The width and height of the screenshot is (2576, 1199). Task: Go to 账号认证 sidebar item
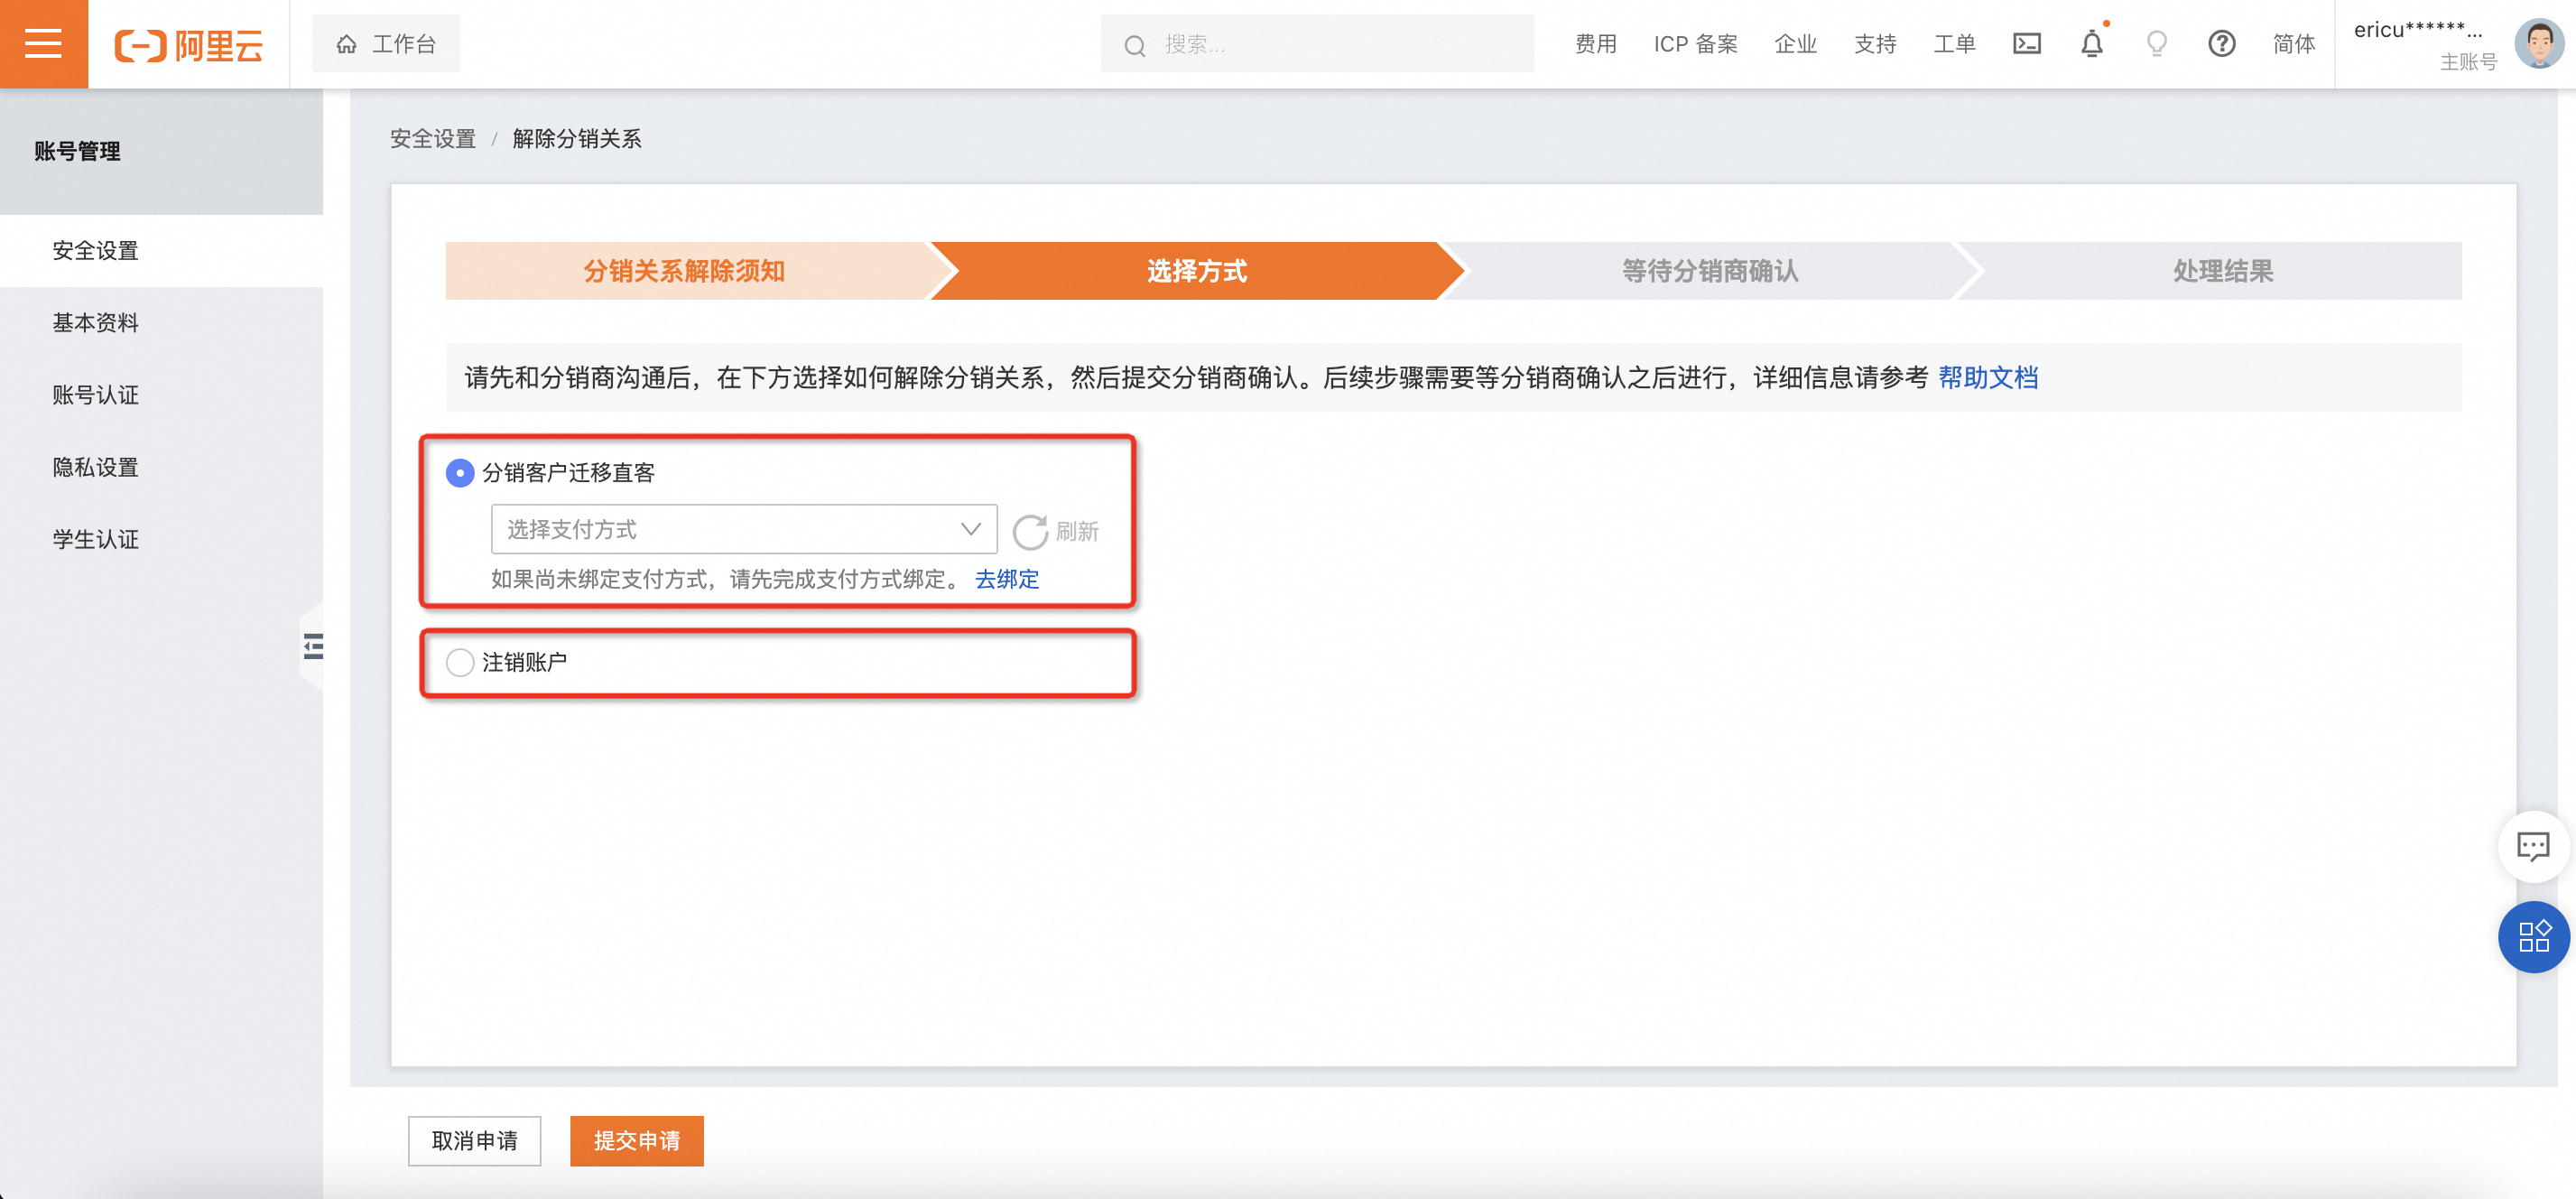96,395
